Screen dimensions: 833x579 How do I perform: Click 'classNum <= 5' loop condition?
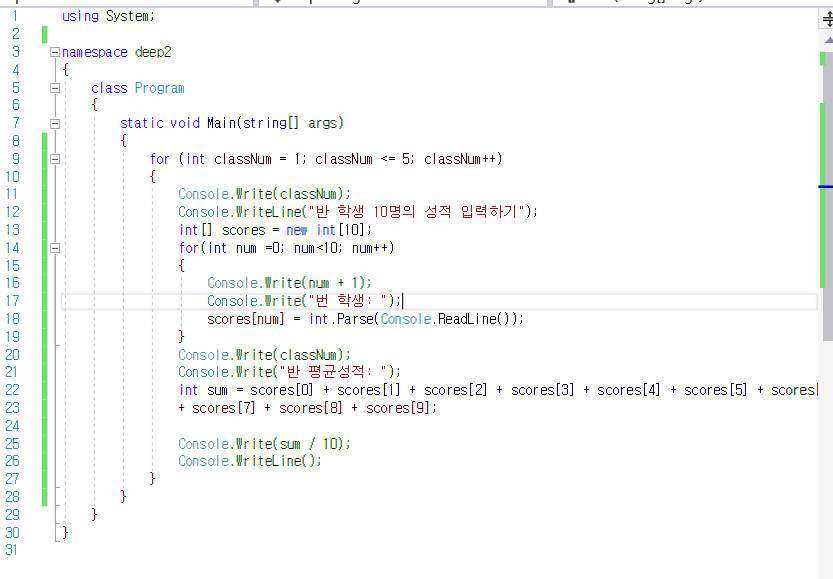pyautogui.click(x=361, y=159)
